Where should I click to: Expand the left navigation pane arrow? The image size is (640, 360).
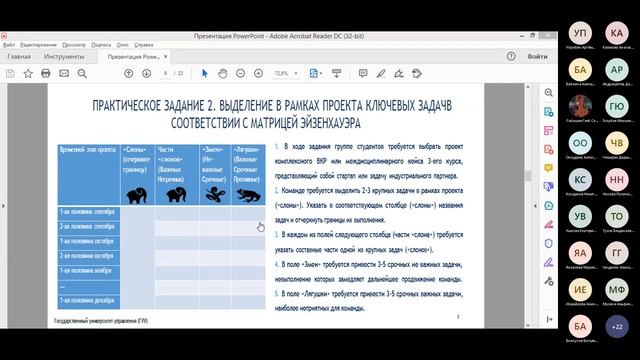click(x=3, y=206)
